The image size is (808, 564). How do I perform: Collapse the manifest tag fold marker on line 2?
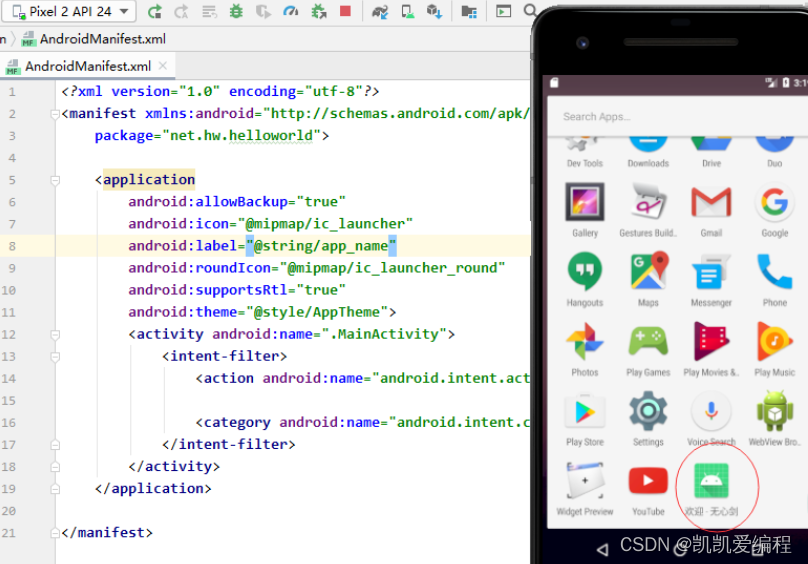tap(55, 114)
